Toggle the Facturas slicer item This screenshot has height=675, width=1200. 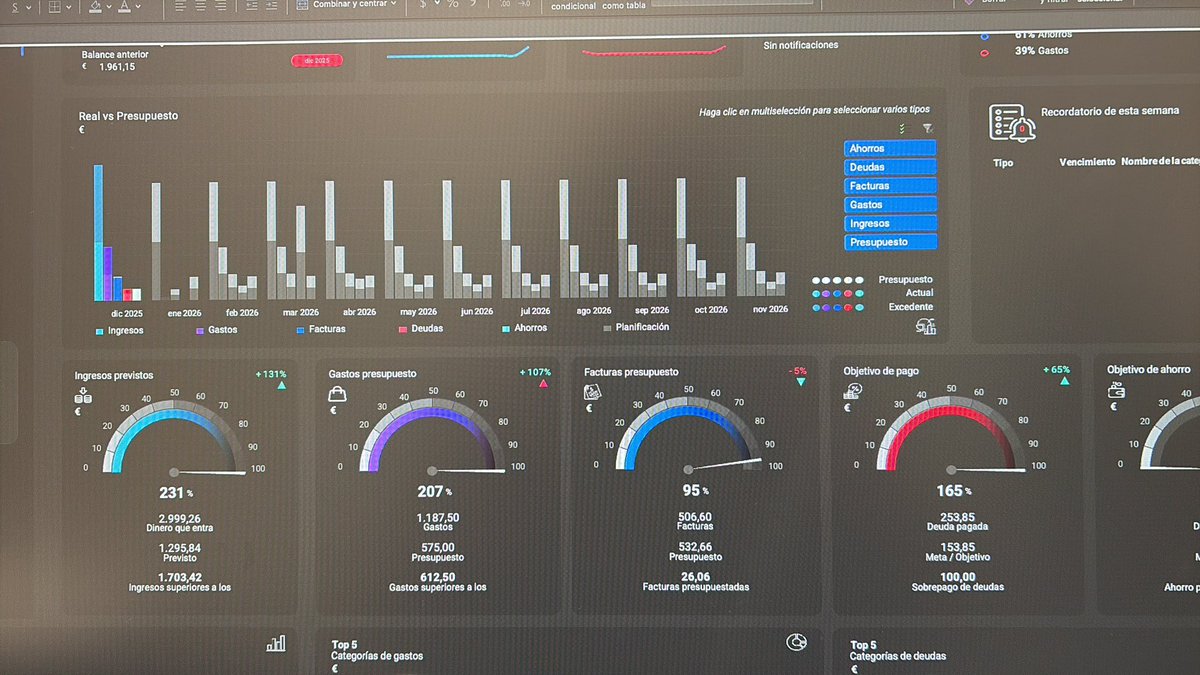pyautogui.click(x=890, y=186)
